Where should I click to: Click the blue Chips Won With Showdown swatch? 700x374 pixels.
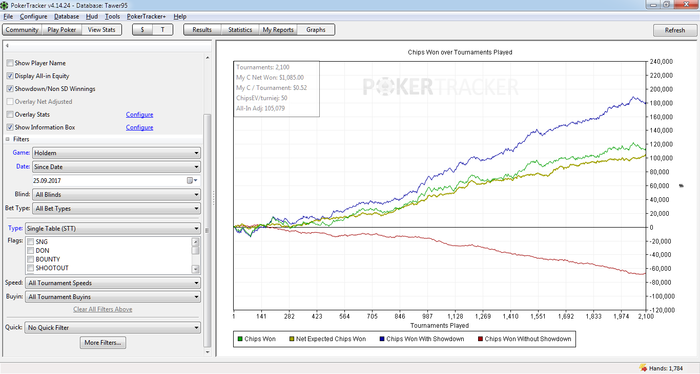pyautogui.click(x=382, y=339)
